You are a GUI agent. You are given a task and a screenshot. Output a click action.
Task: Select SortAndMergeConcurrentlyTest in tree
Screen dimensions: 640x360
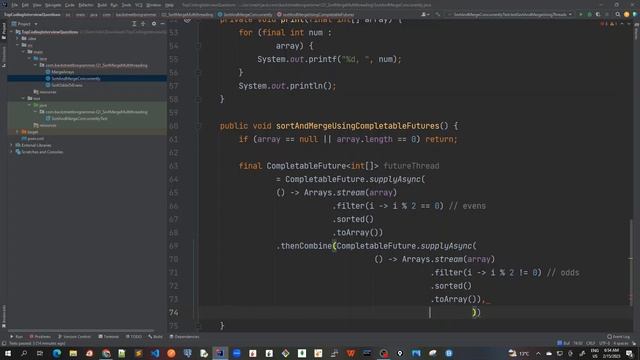click(76, 118)
